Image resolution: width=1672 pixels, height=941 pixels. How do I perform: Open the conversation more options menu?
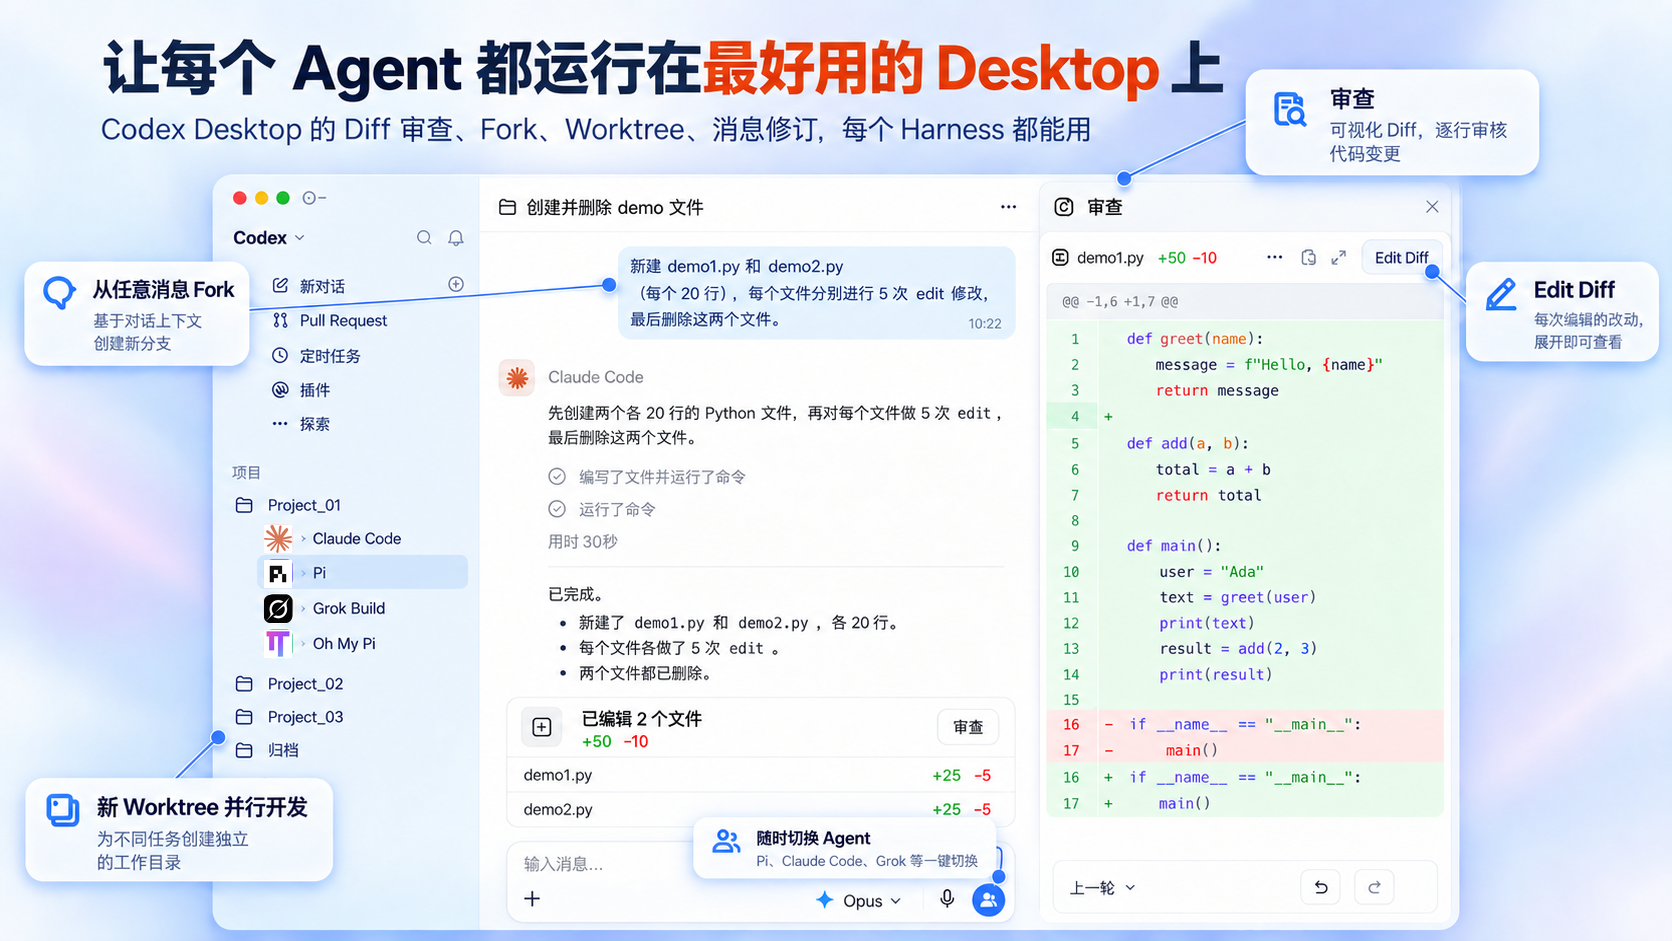1008,207
